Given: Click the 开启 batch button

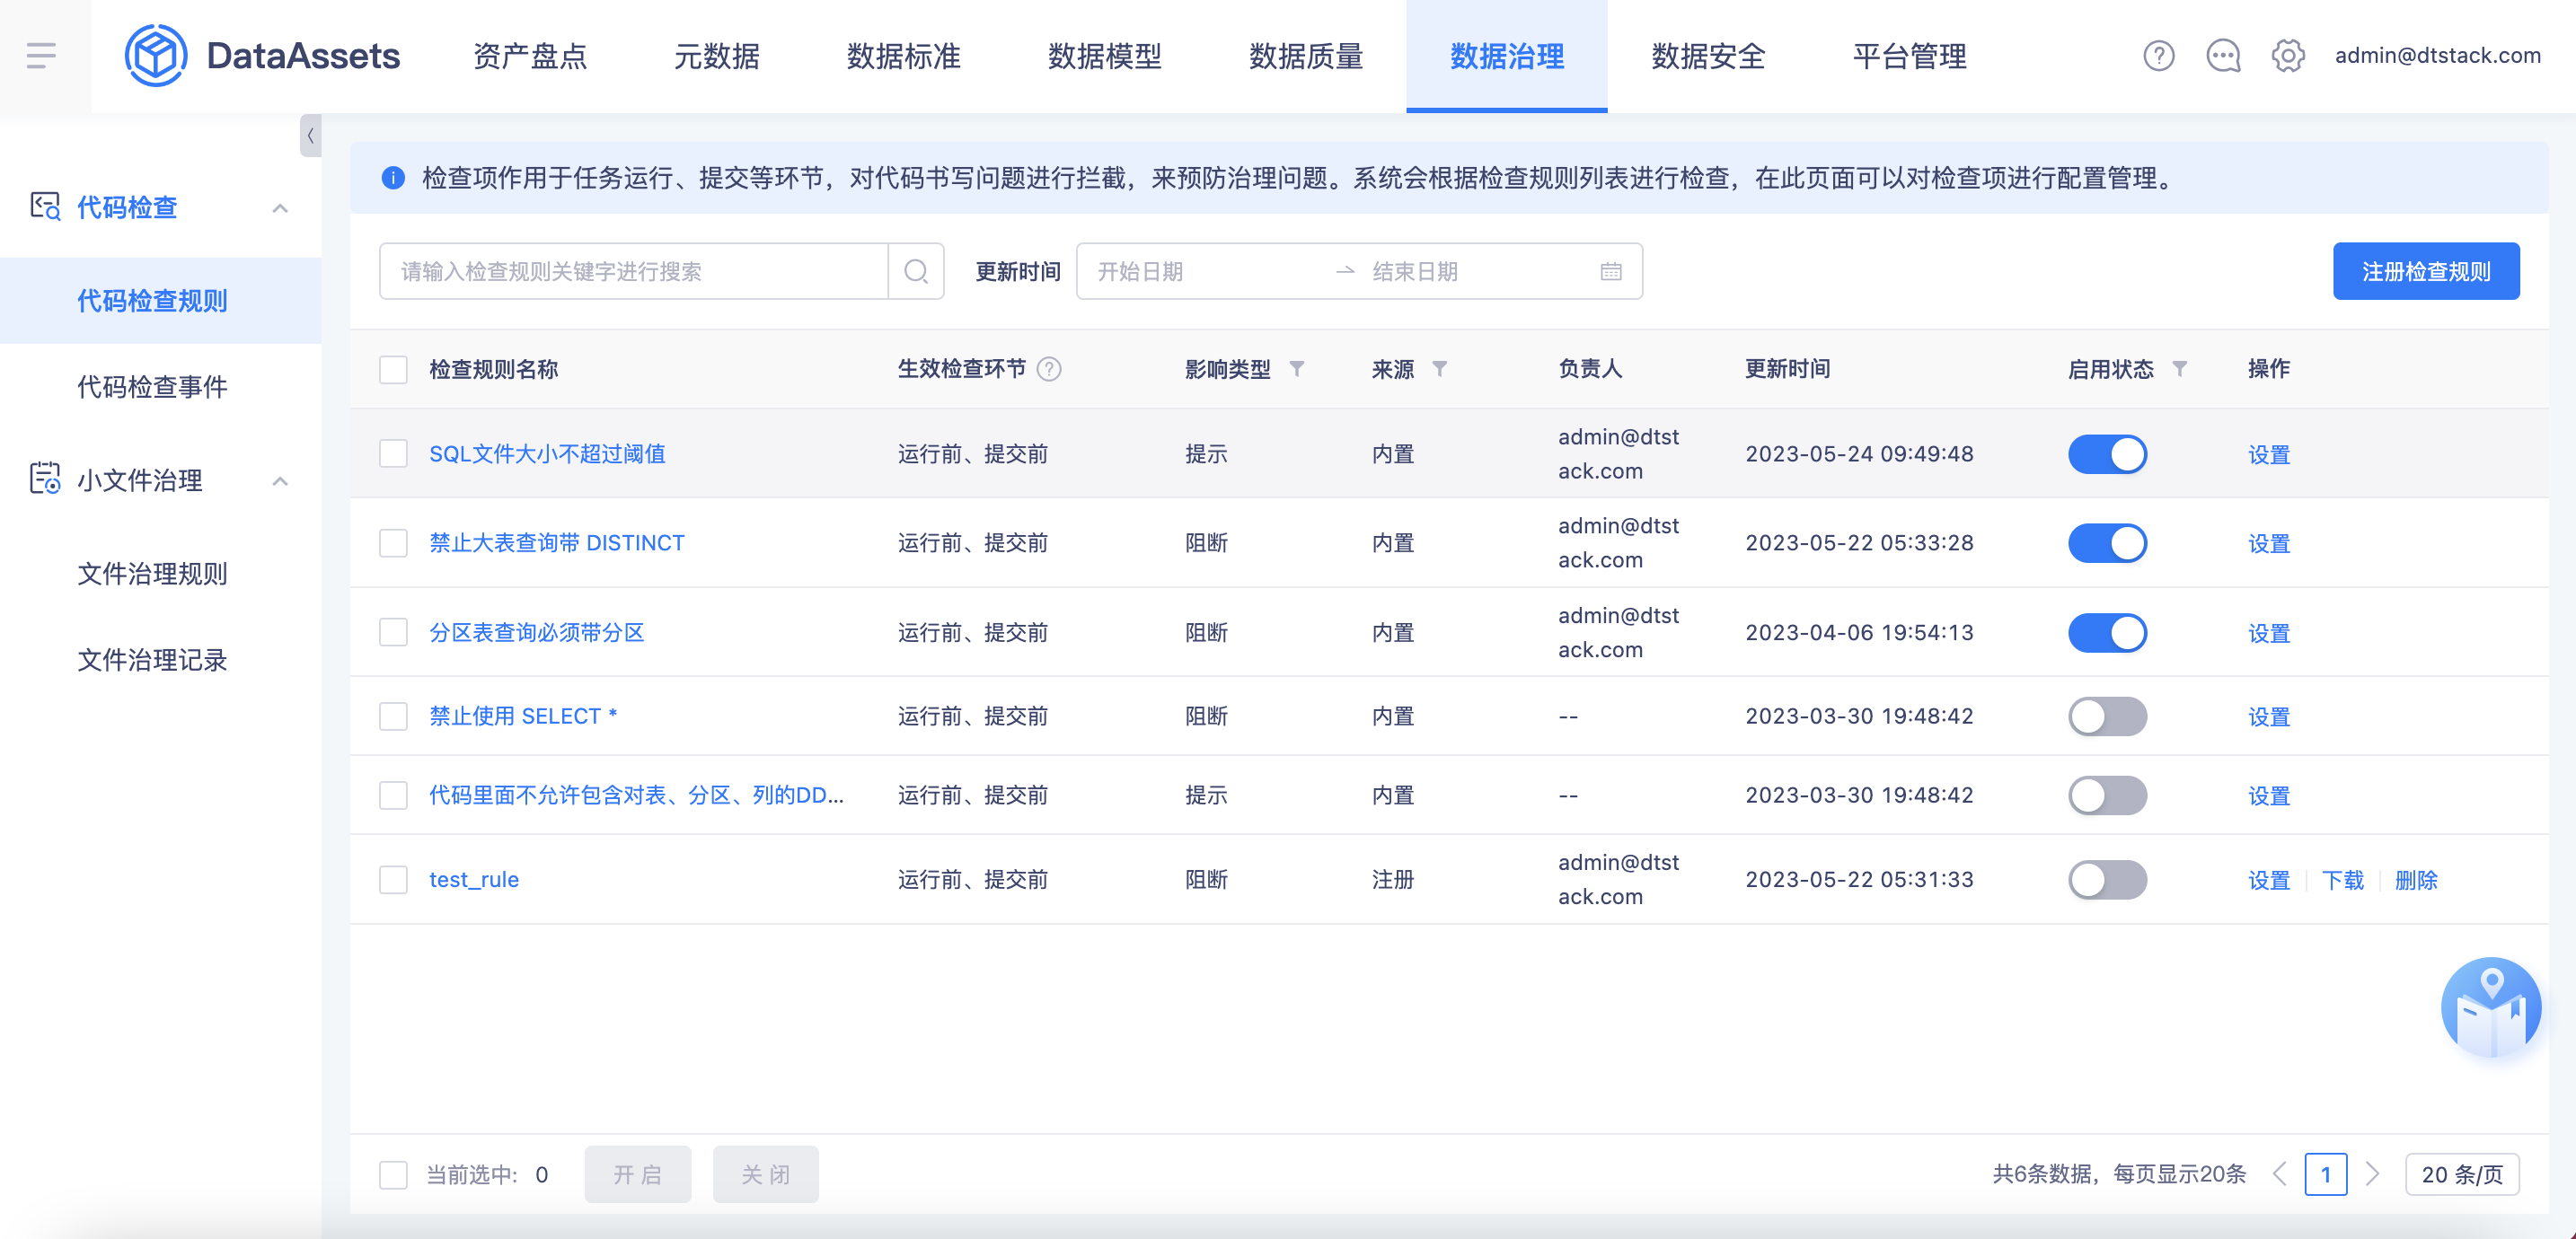Looking at the screenshot, I should (638, 1174).
